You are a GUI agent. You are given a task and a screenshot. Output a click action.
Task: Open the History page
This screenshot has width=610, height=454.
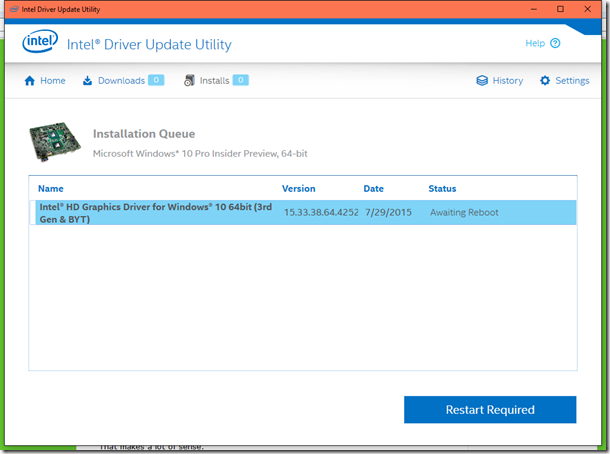click(x=500, y=81)
